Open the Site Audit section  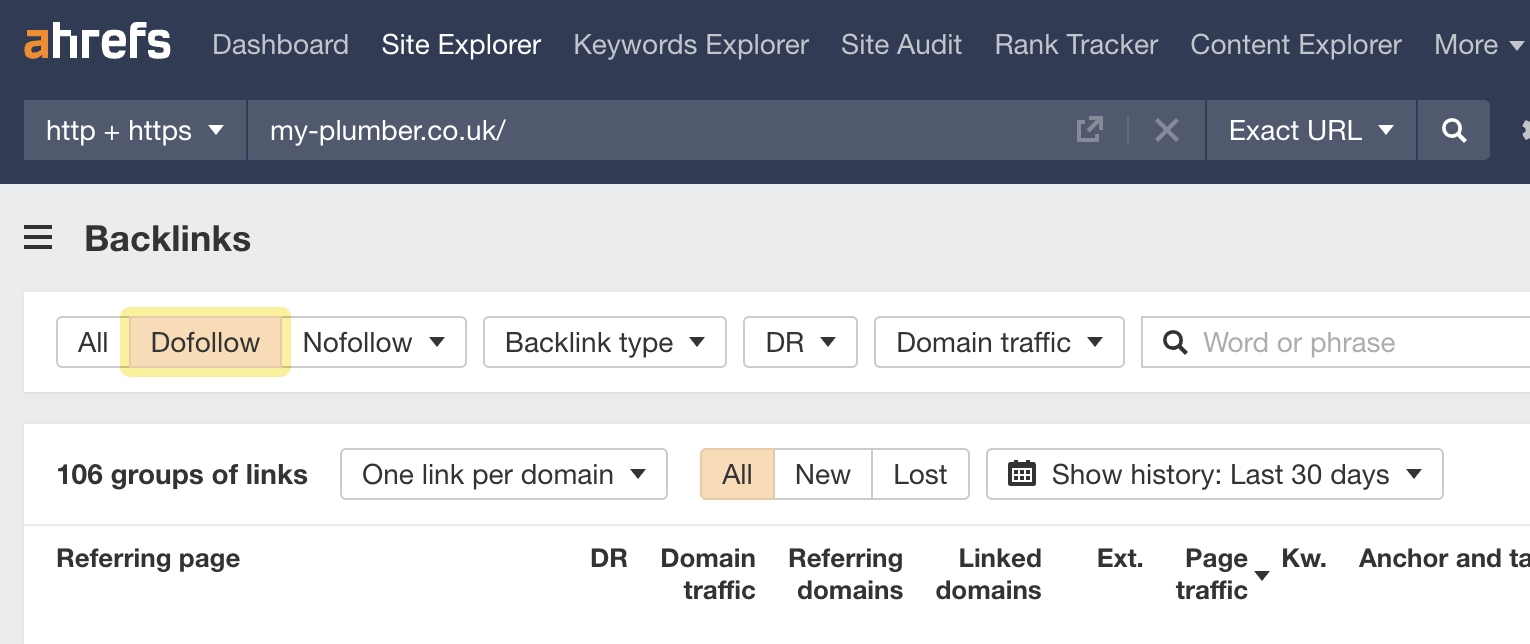coord(900,44)
